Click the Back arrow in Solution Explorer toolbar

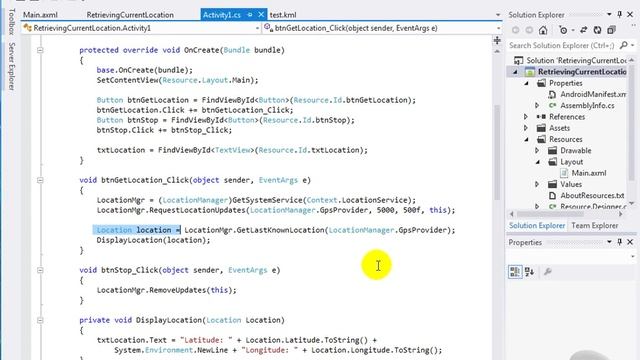[x=516, y=30]
